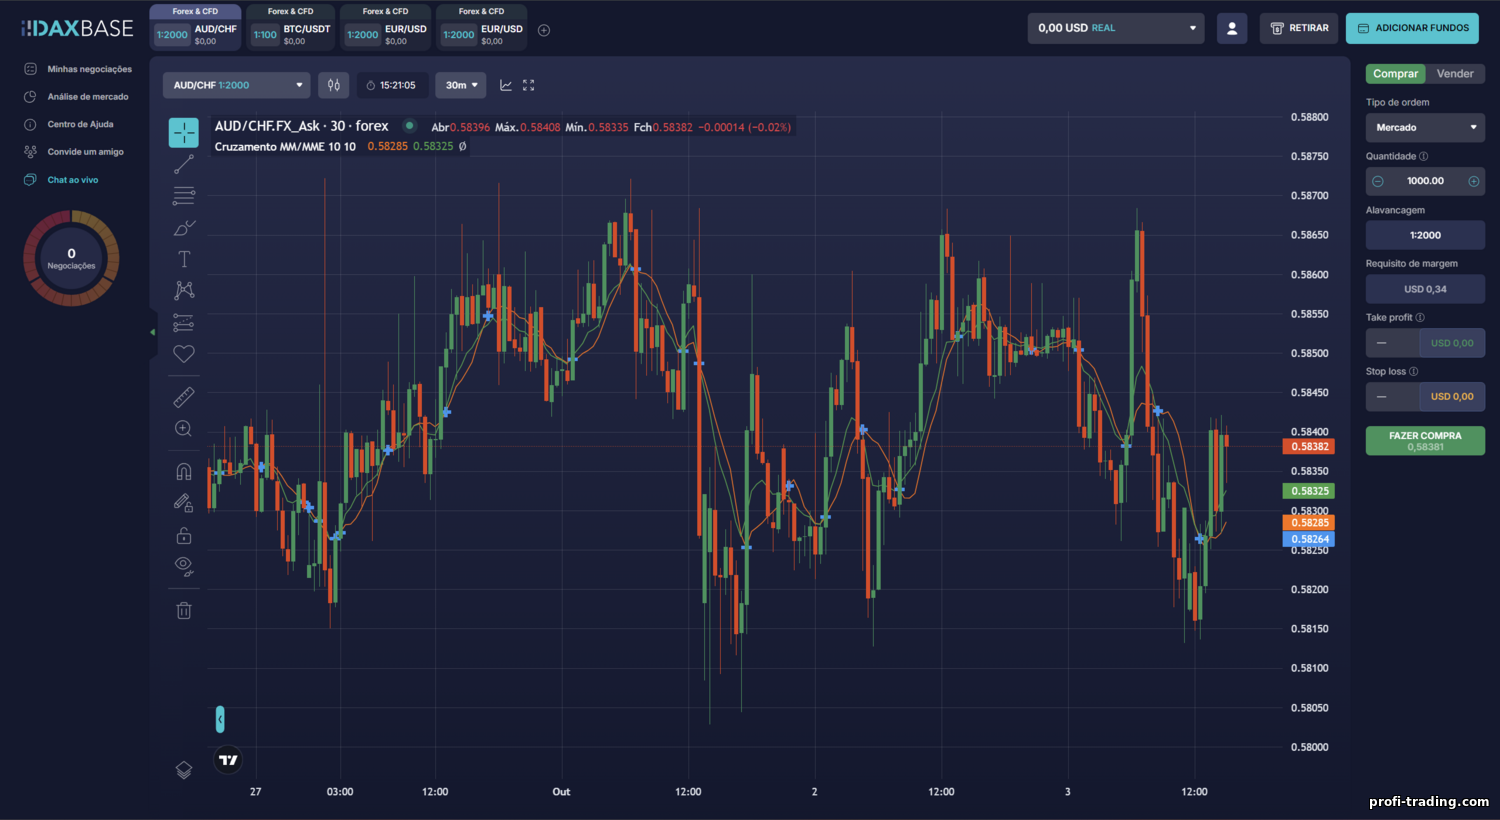Click the AUD/CHF.FX_Ask chart title

(301, 126)
